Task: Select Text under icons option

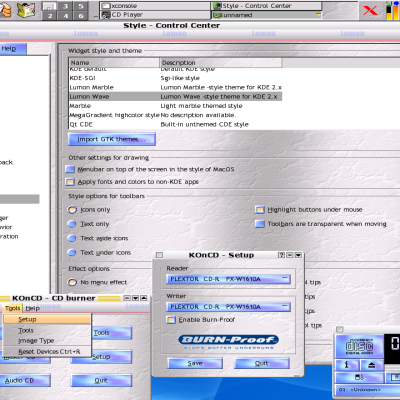Action: pyautogui.click(x=72, y=252)
